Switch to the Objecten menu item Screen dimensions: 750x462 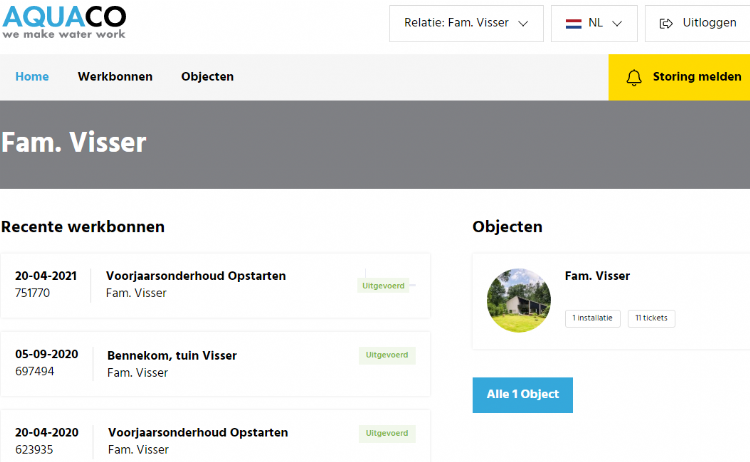(207, 77)
